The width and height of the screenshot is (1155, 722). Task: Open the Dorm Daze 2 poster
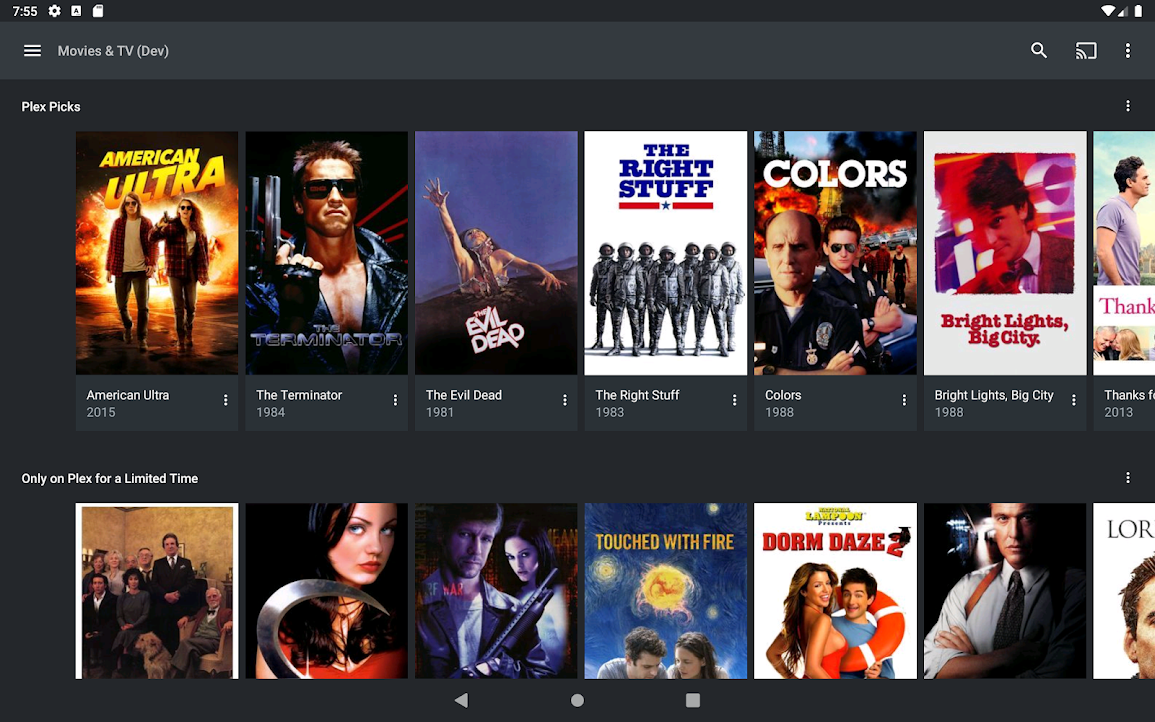coord(835,591)
